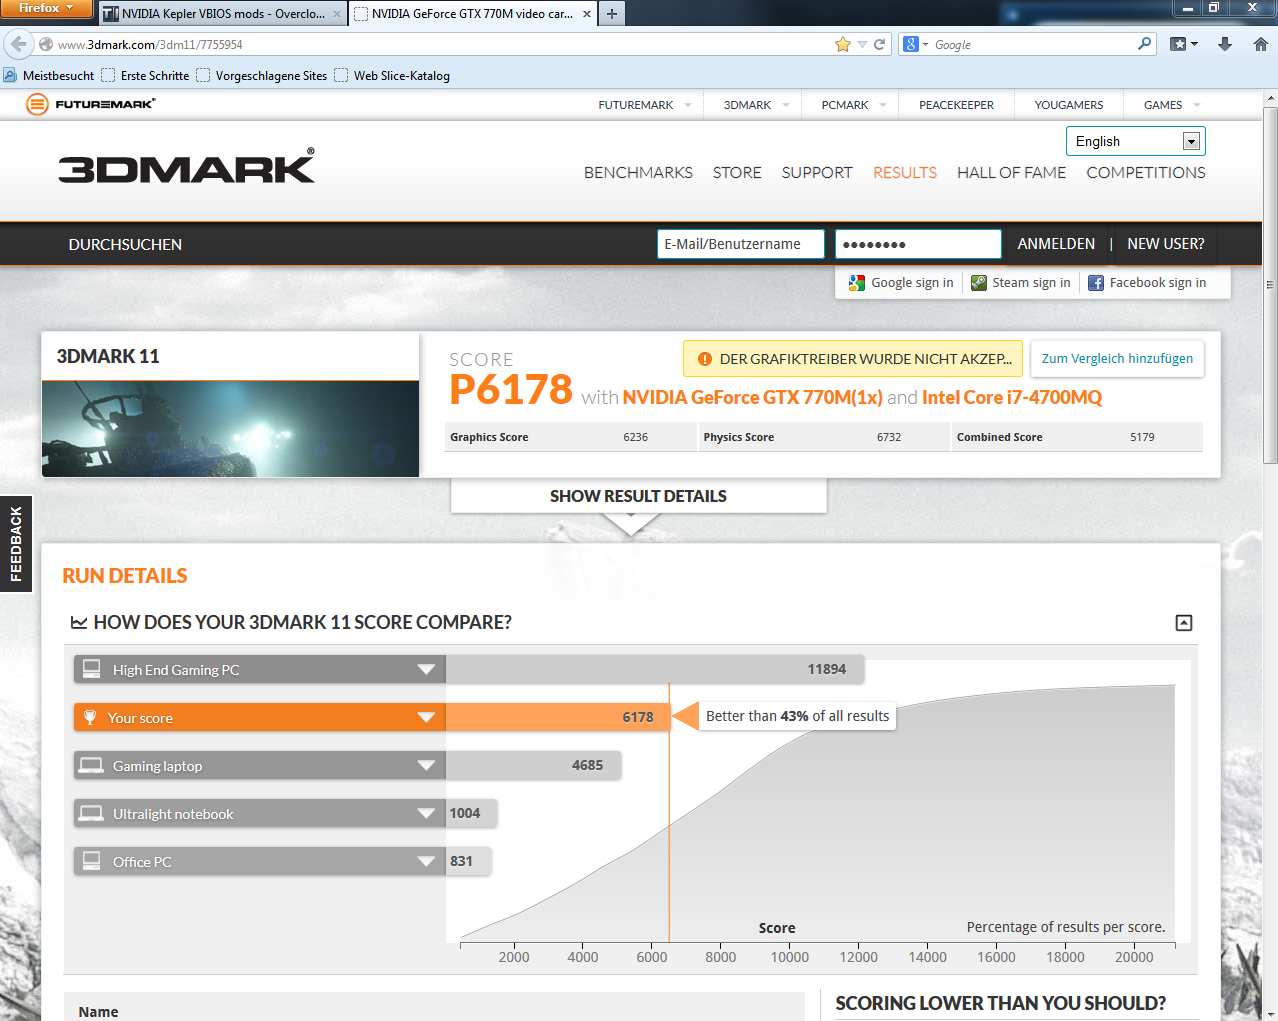Click the Facebook sign in icon
Image resolution: width=1278 pixels, height=1021 pixels.
(1096, 283)
